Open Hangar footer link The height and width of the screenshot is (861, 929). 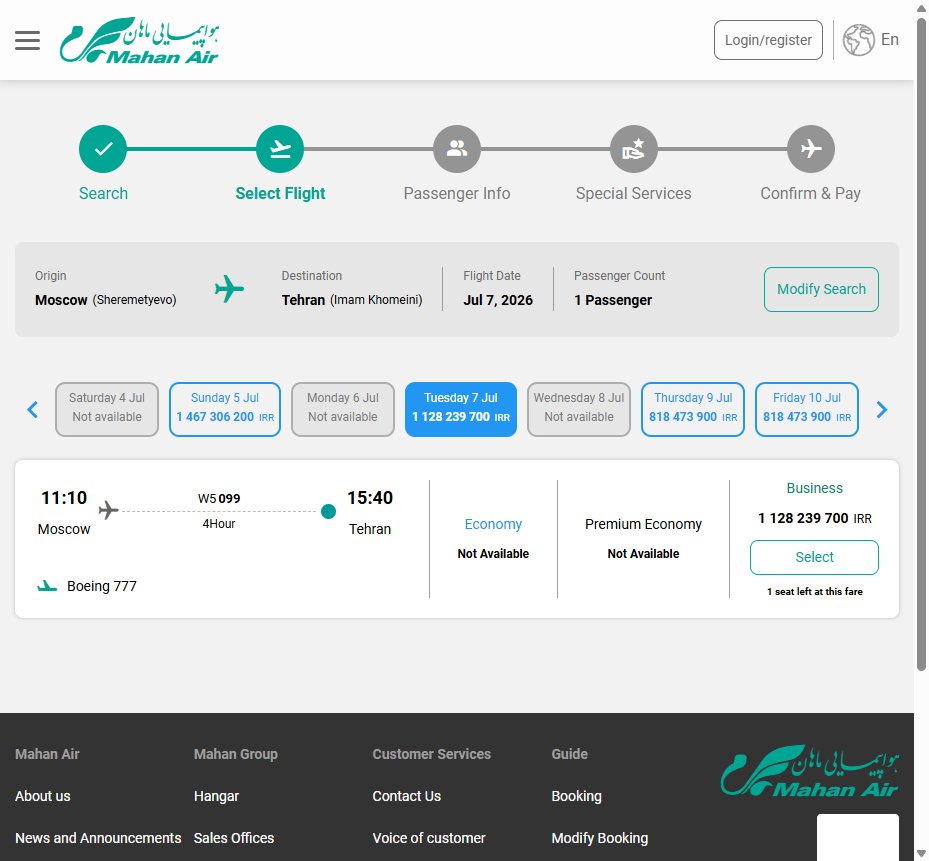coord(216,796)
